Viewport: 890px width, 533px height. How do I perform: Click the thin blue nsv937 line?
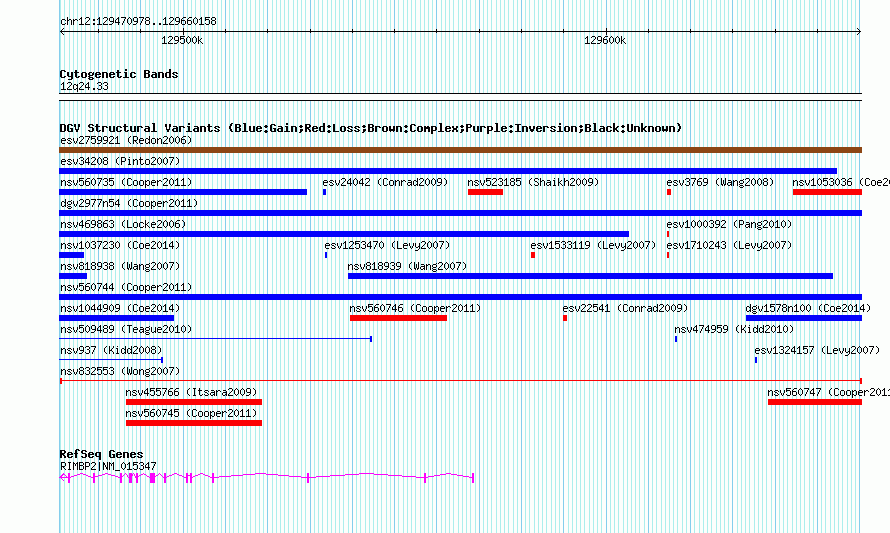pos(111,360)
